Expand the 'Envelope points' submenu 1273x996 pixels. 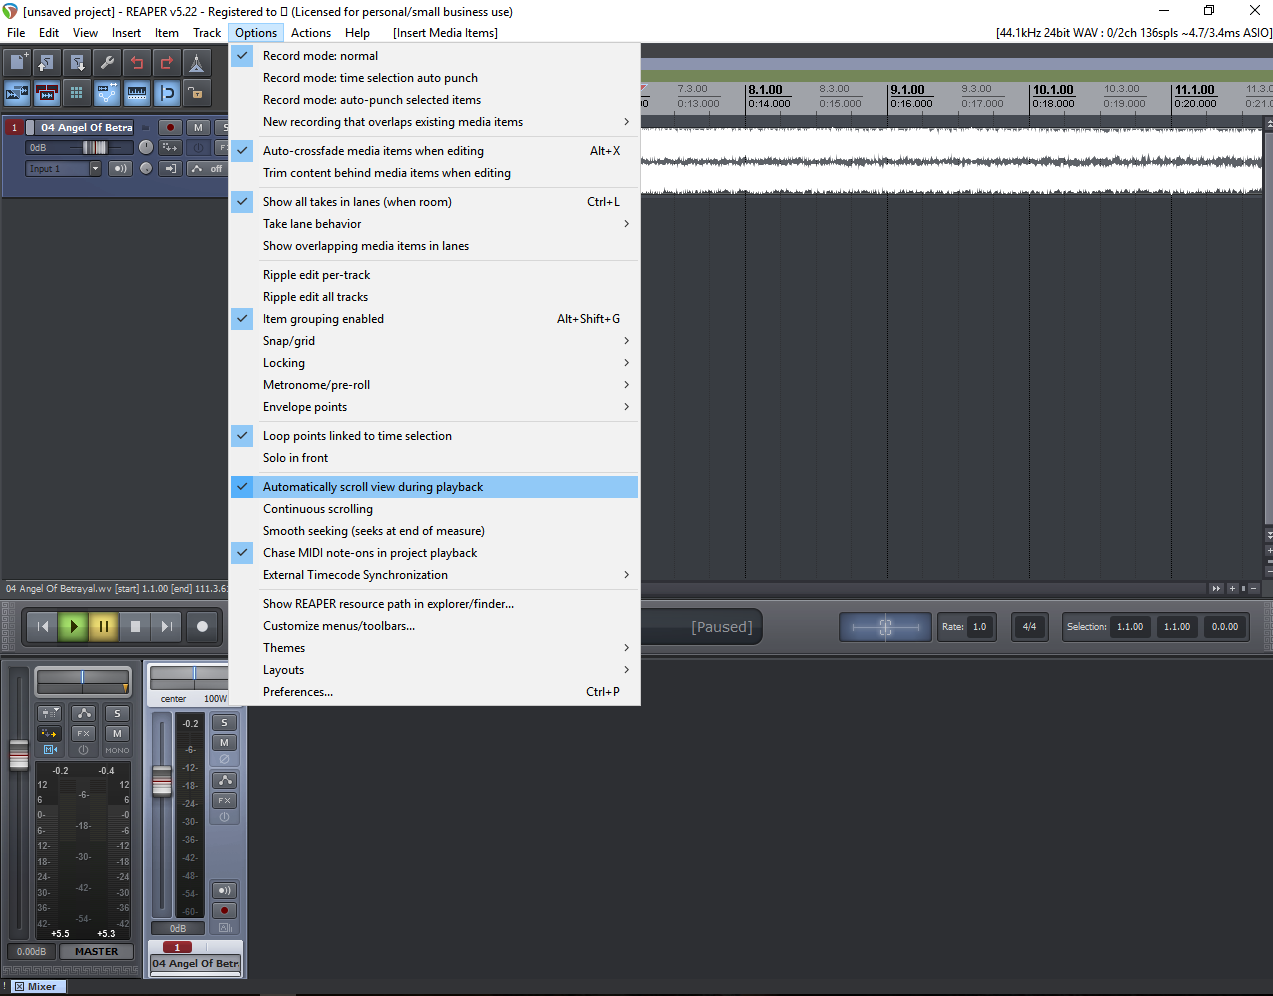tap(434, 407)
